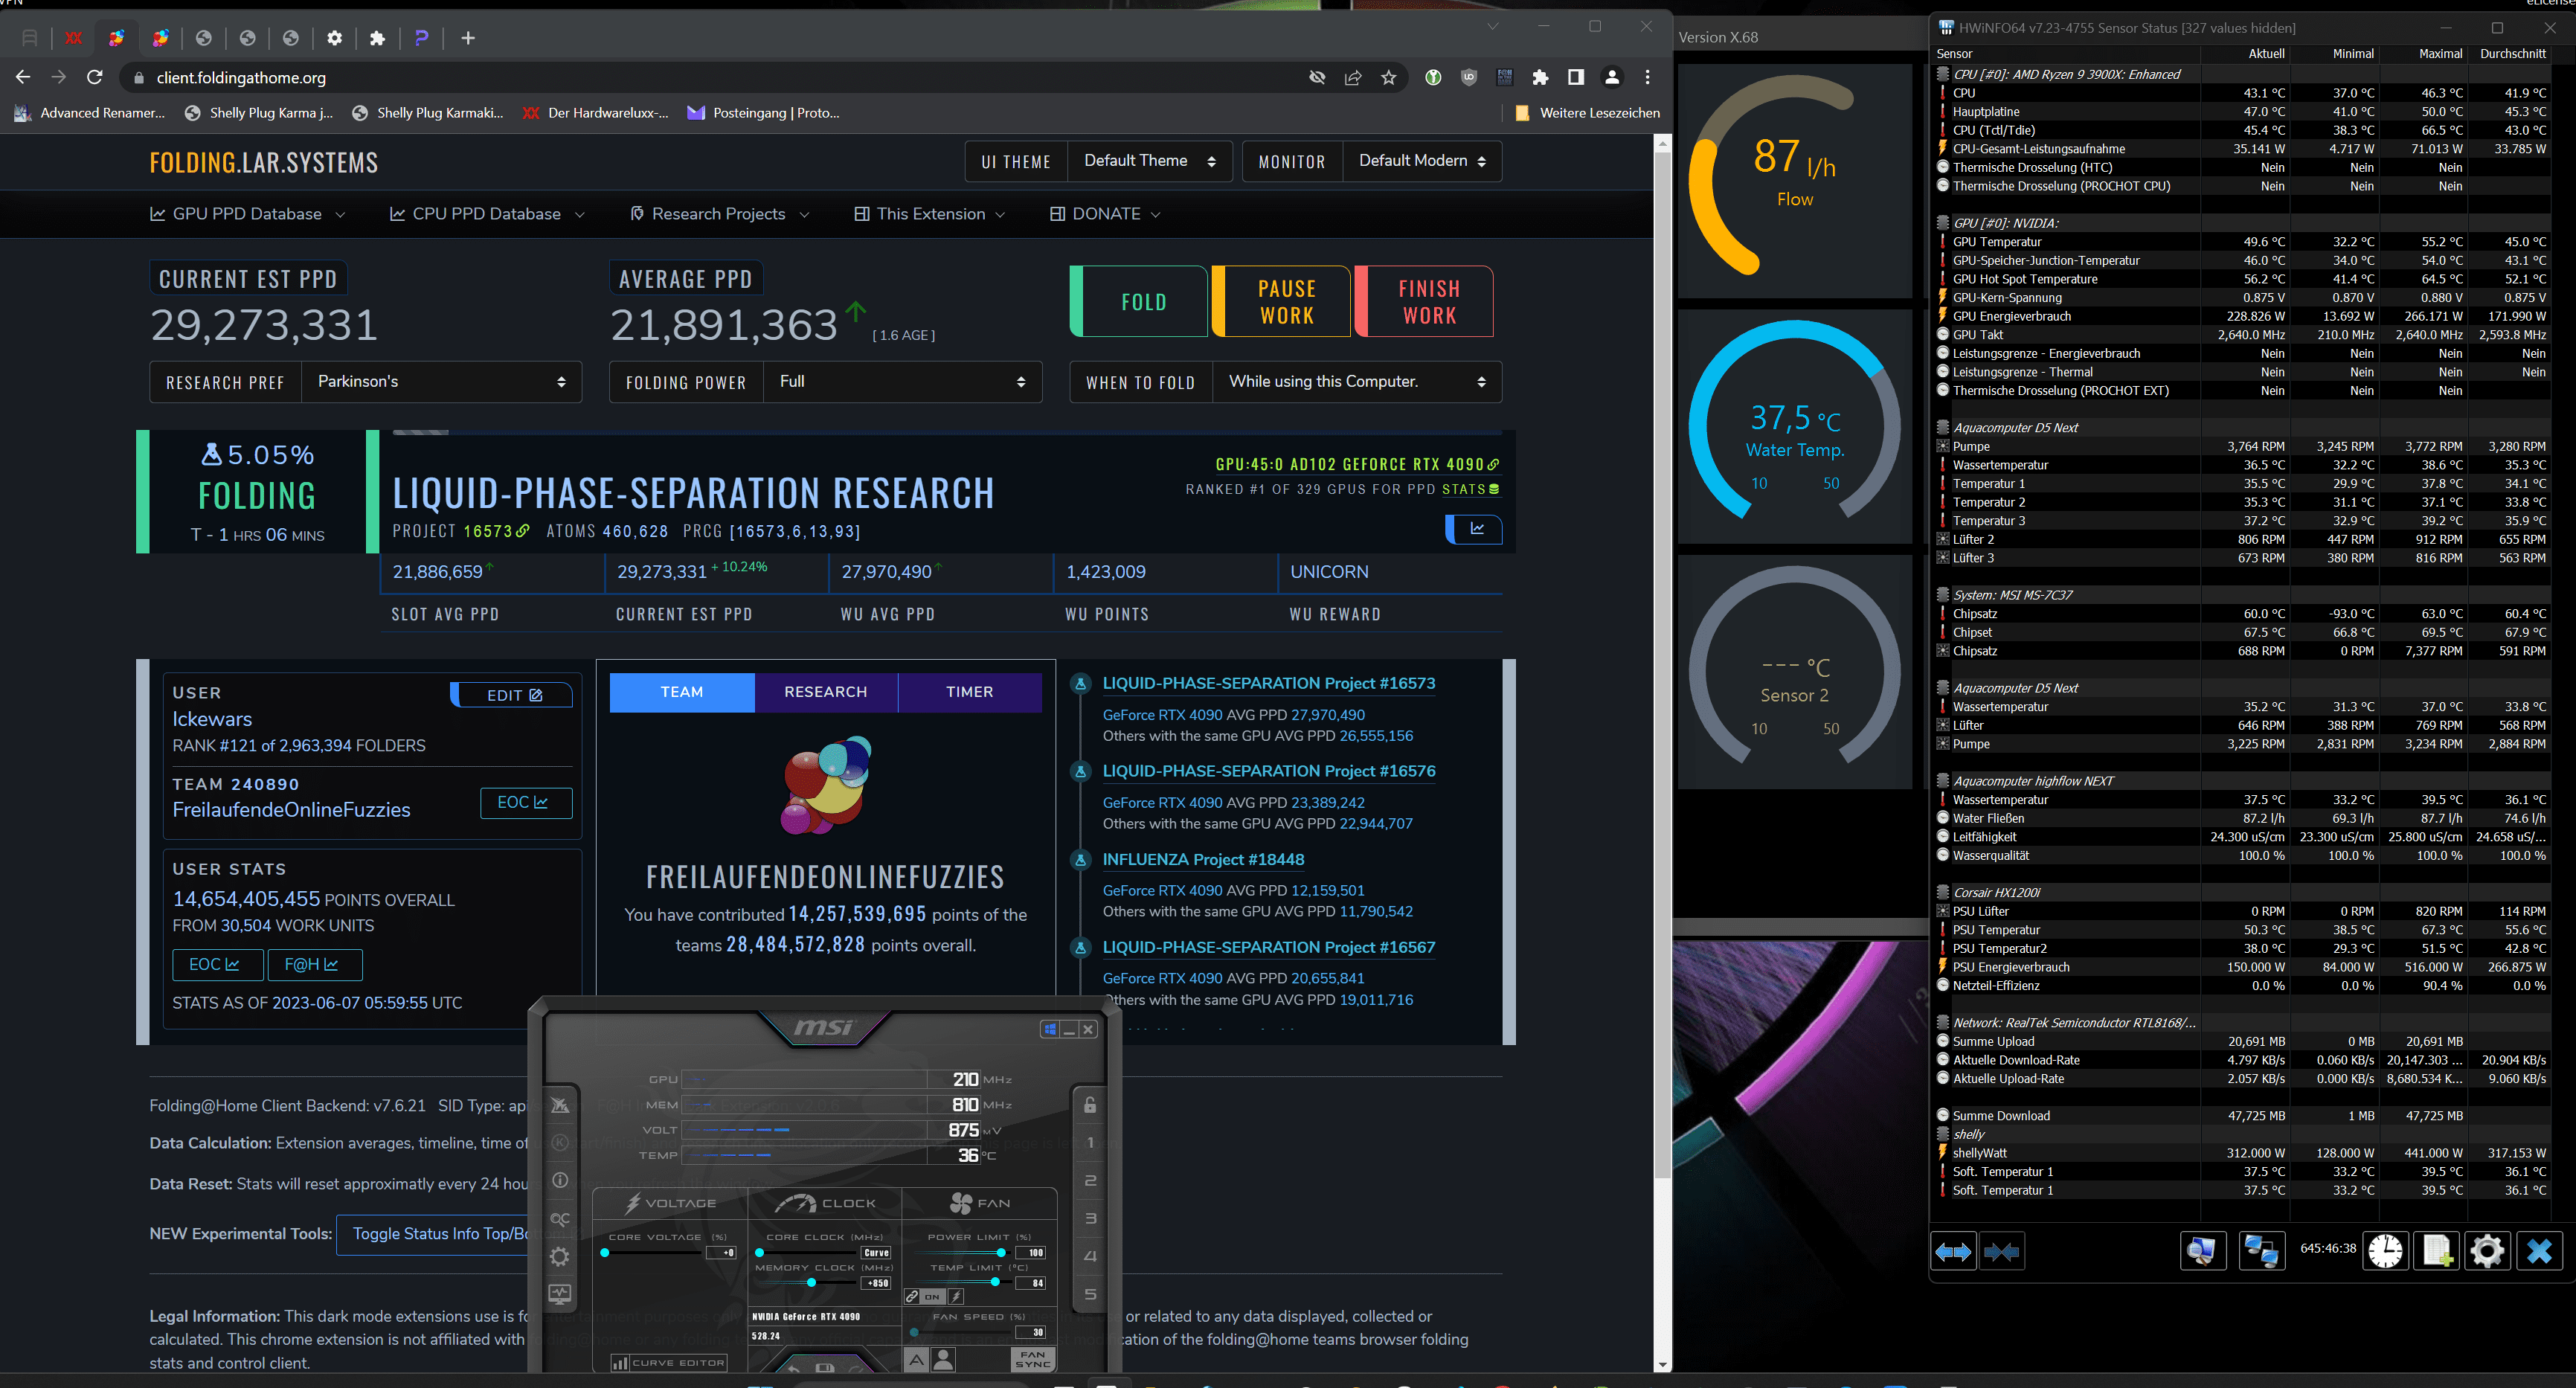The image size is (2576, 1388).
Task: Switch to the TIMER tab
Action: pos(970,692)
